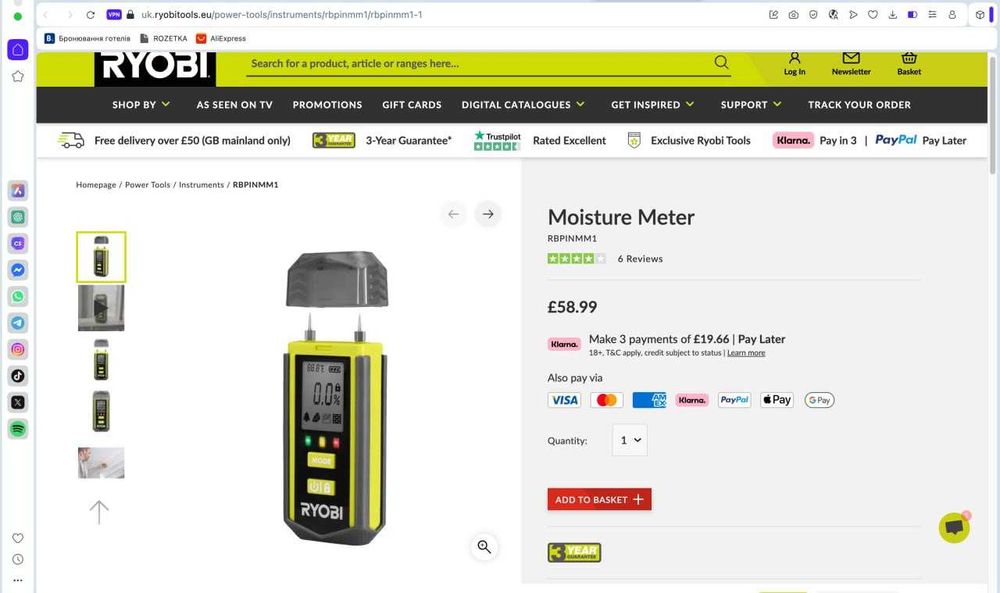Zoom product image with magnifier icon

click(x=484, y=546)
